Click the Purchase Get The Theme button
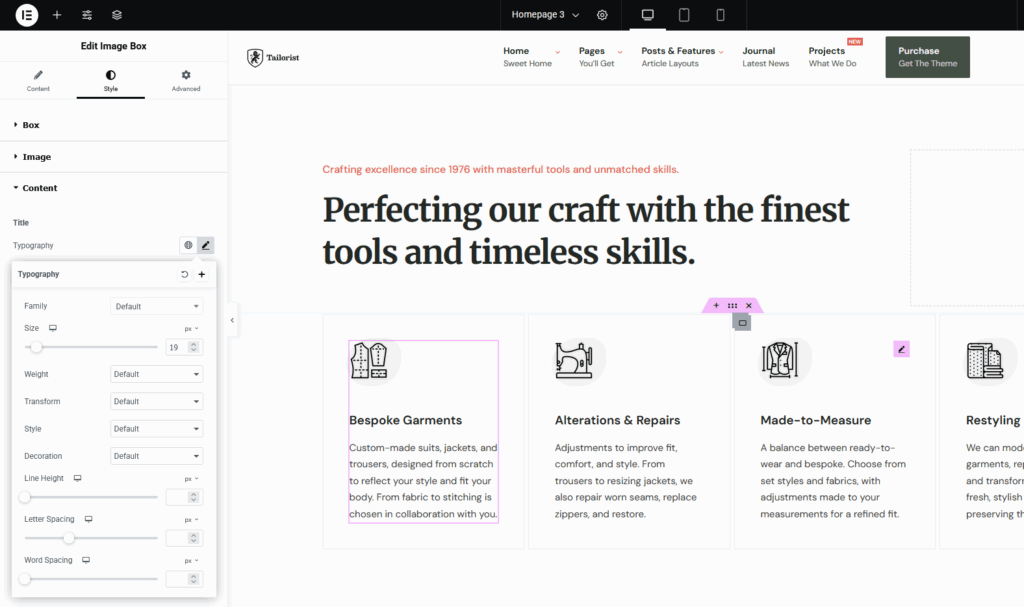Viewport: 1024px width, 607px height. [x=927, y=57]
